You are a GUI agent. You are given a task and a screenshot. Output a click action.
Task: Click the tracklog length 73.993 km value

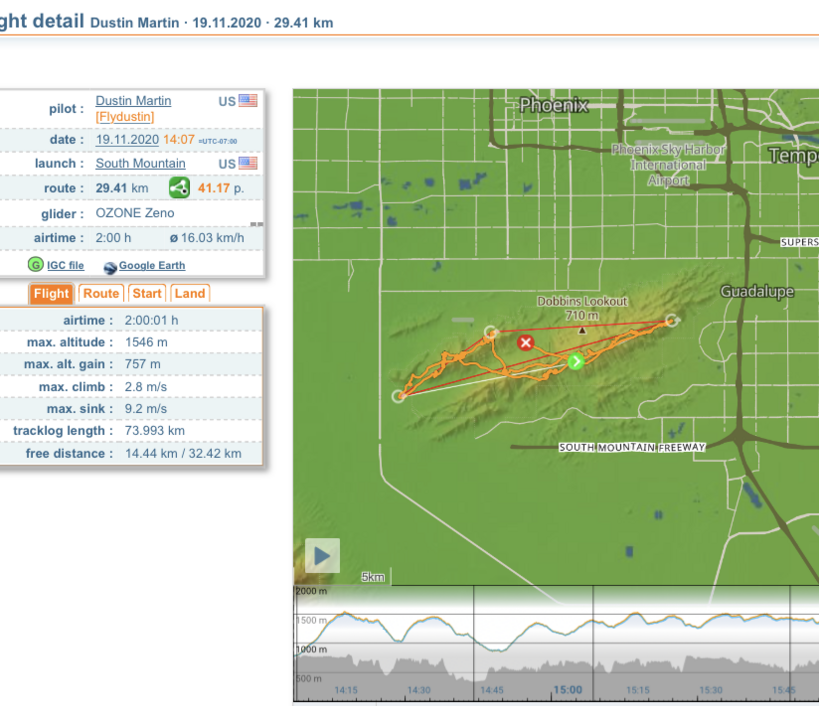click(155, 430)
